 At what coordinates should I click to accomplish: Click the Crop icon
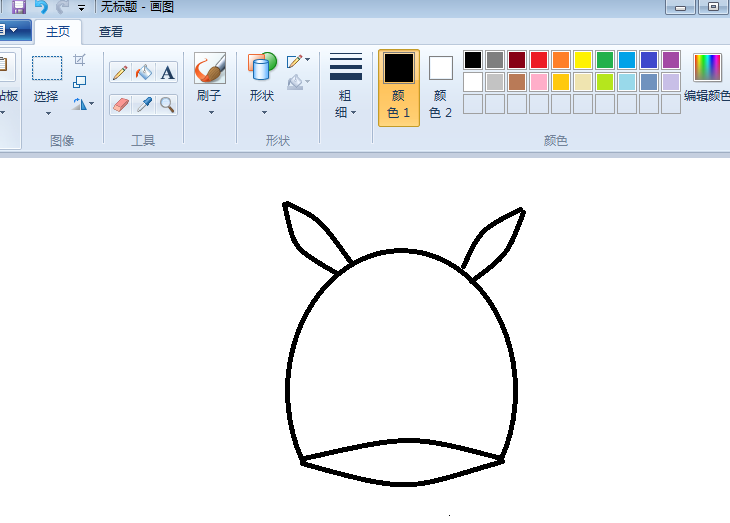pyautogui.click(x=80, y=60)
